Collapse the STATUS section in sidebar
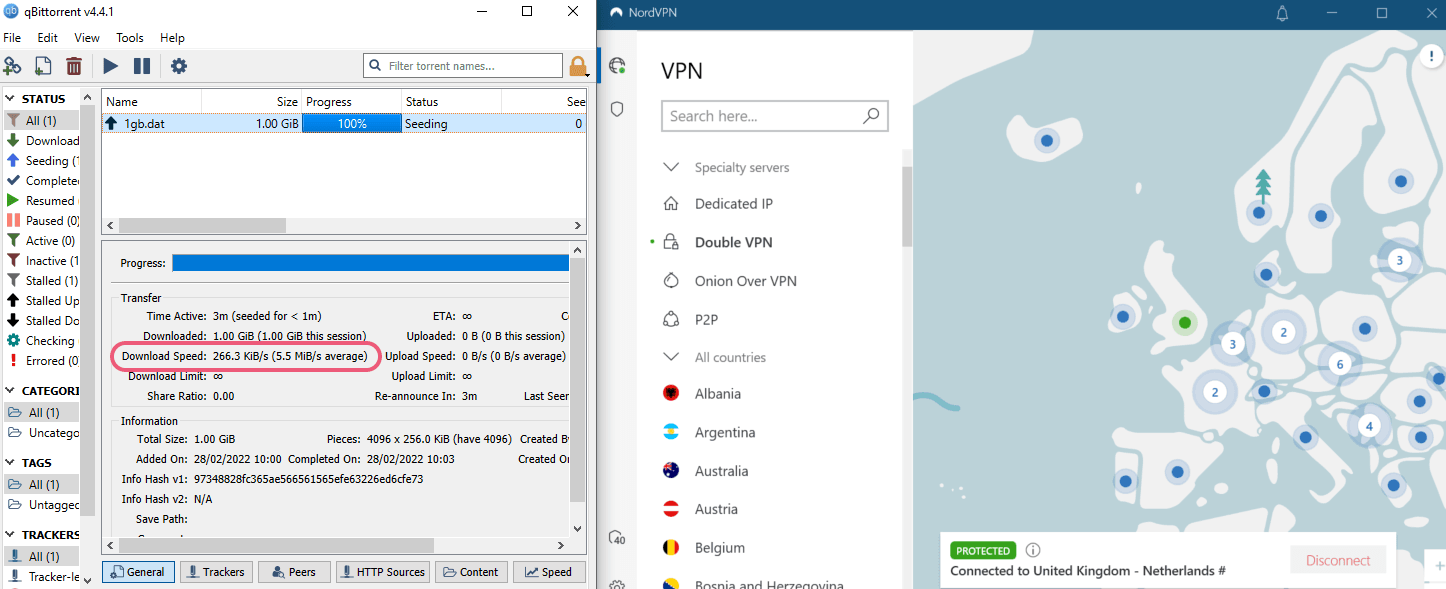 coord(11,99)
